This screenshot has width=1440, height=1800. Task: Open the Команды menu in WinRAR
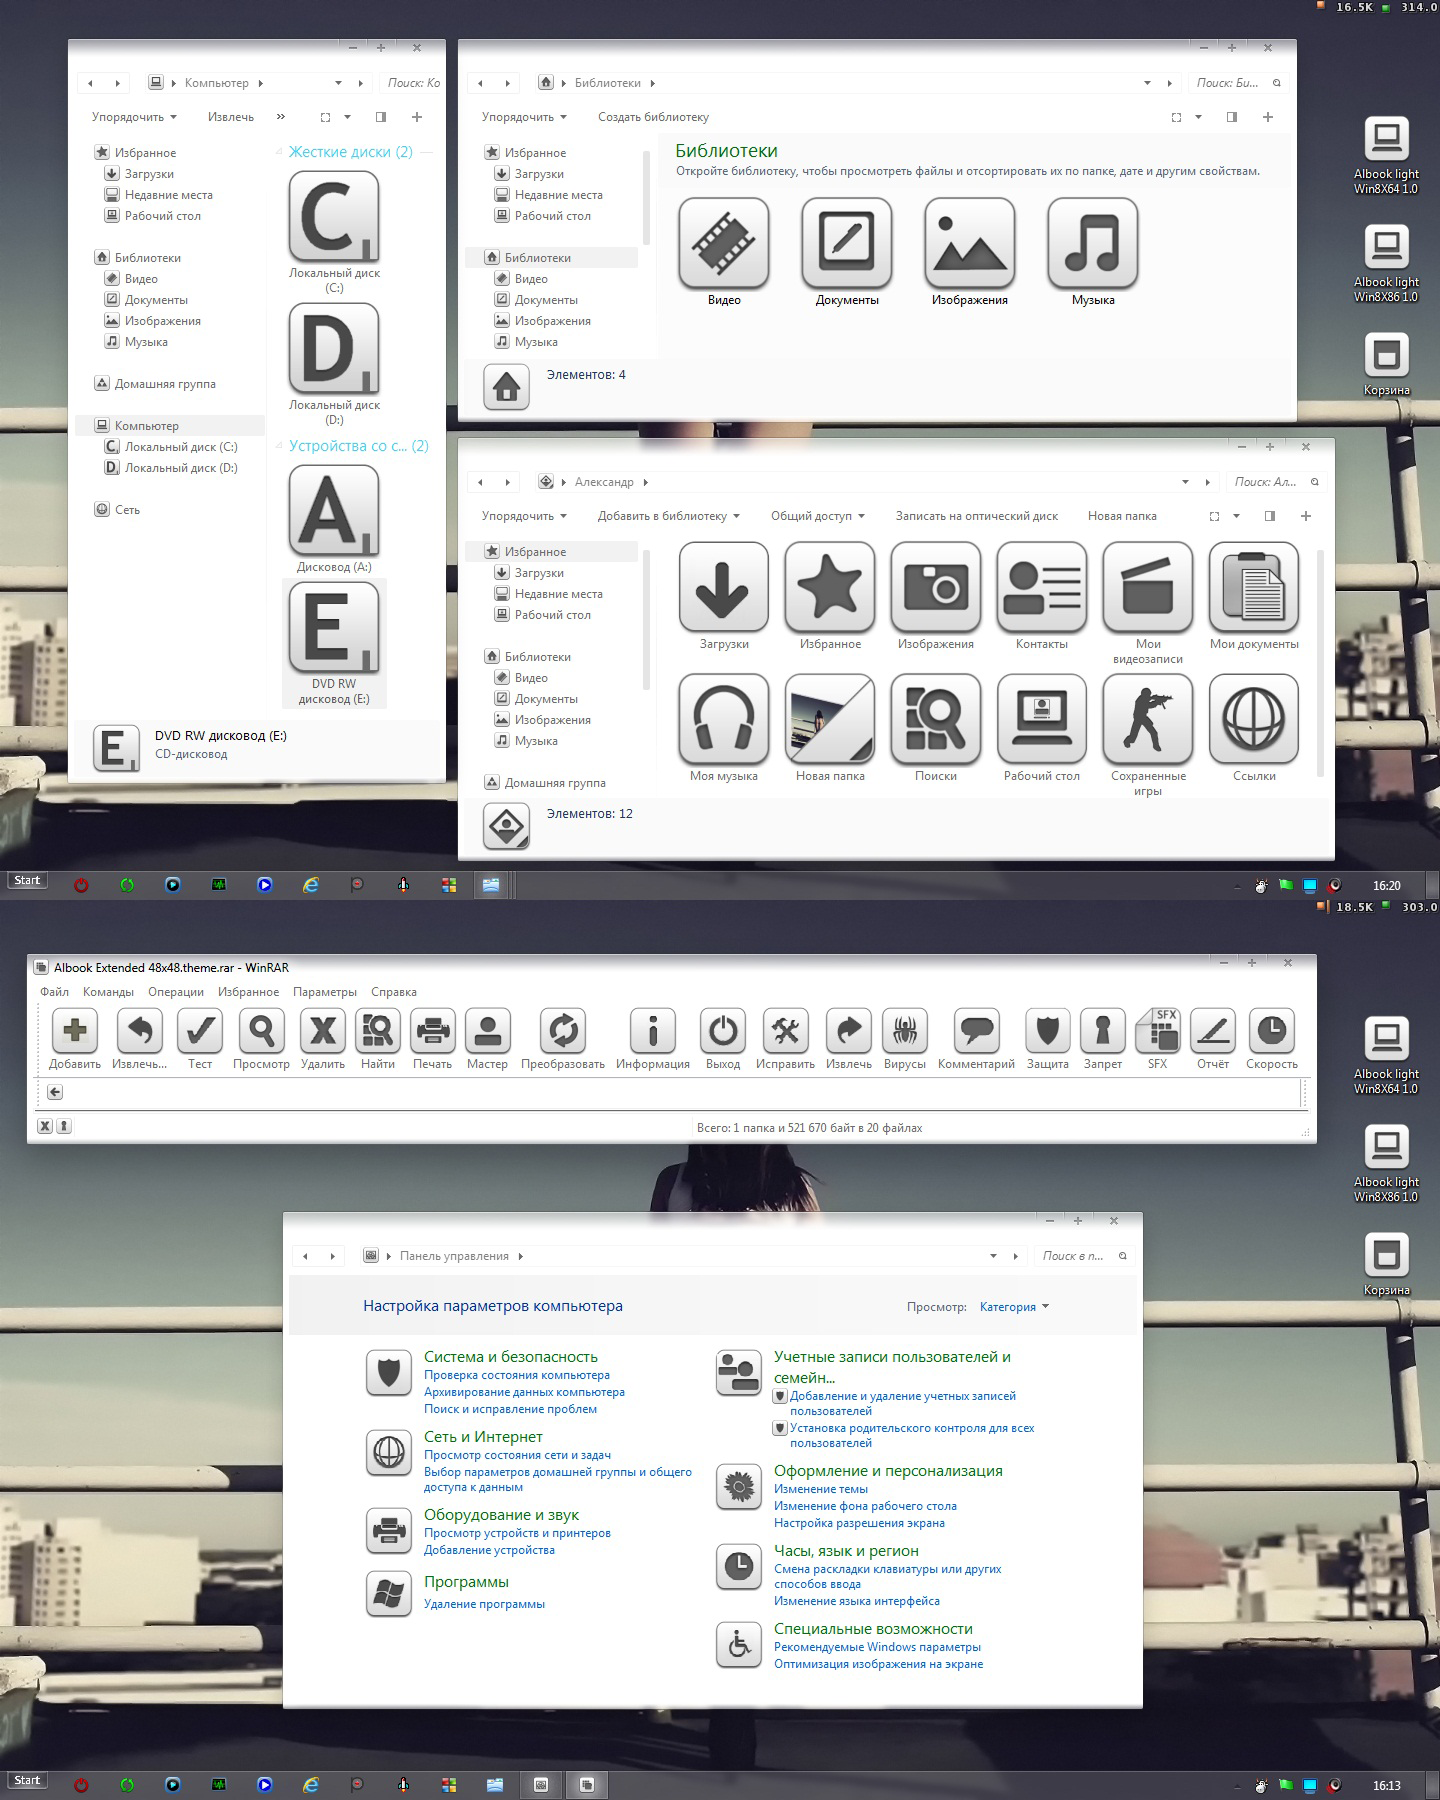point(108,992)
